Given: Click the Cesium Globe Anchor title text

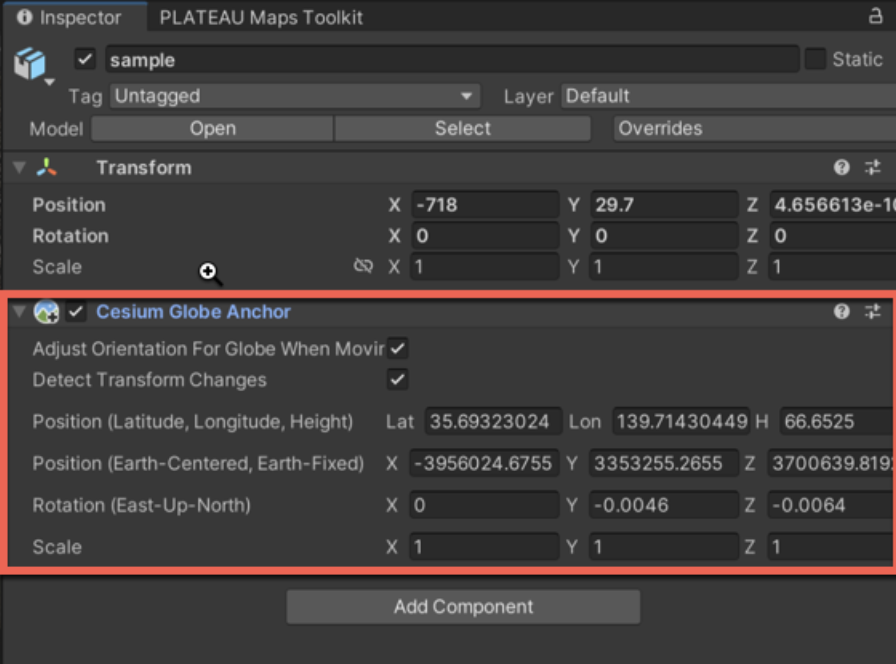Looking at the screenshot, I should (193, 311).
